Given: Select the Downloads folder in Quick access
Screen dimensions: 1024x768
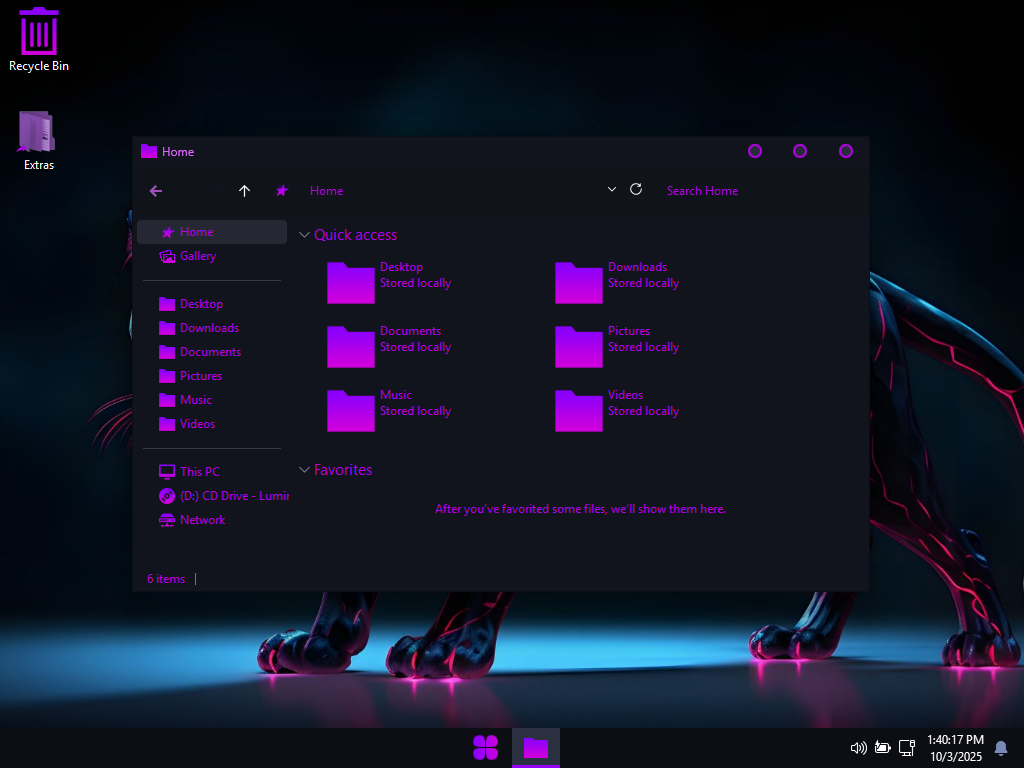Looking at the screenshot, I should tap(617, 282).
